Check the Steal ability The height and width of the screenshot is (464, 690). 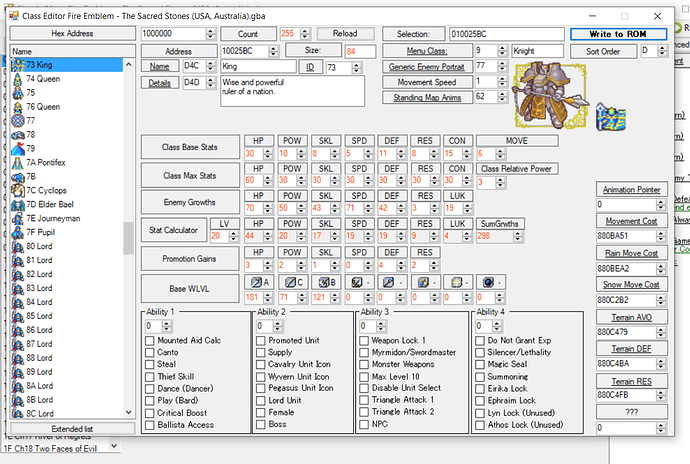[150, 365]
